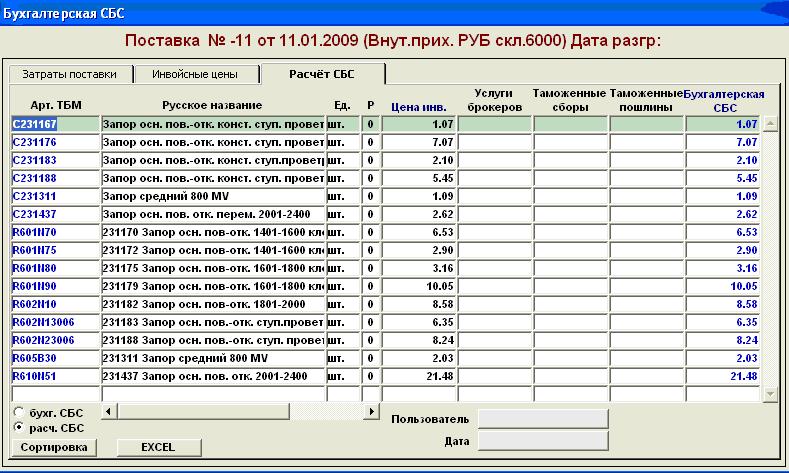Select article cell C231183

55,160
